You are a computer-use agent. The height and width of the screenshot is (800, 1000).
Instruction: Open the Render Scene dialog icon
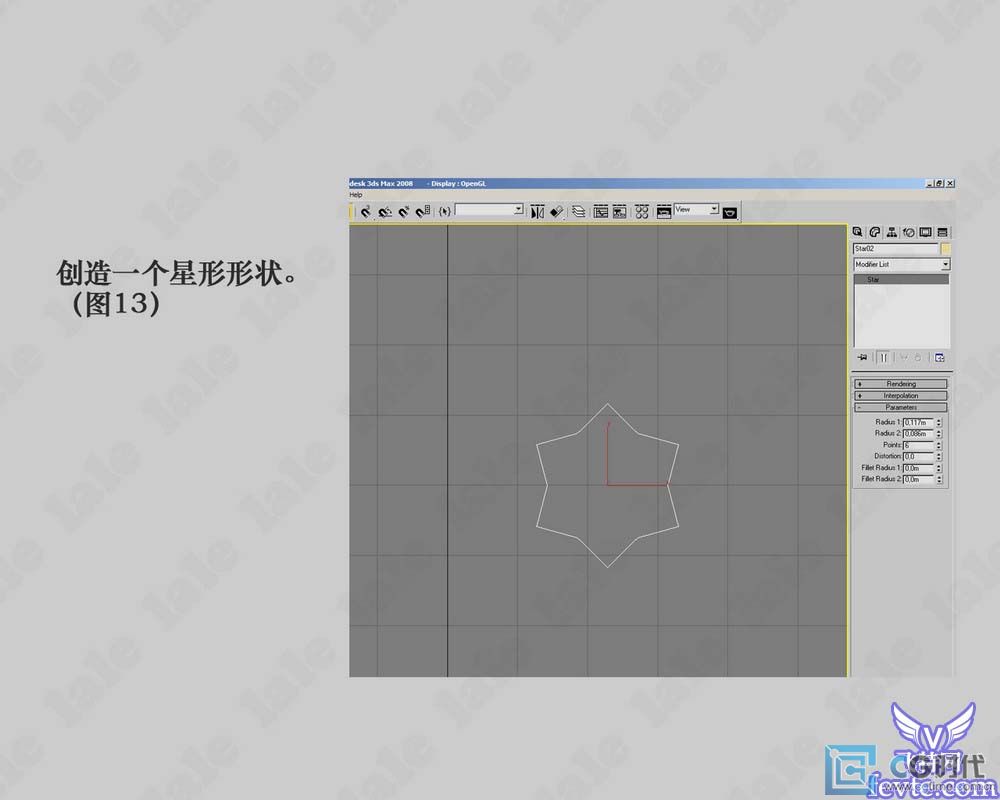point(664,212)
